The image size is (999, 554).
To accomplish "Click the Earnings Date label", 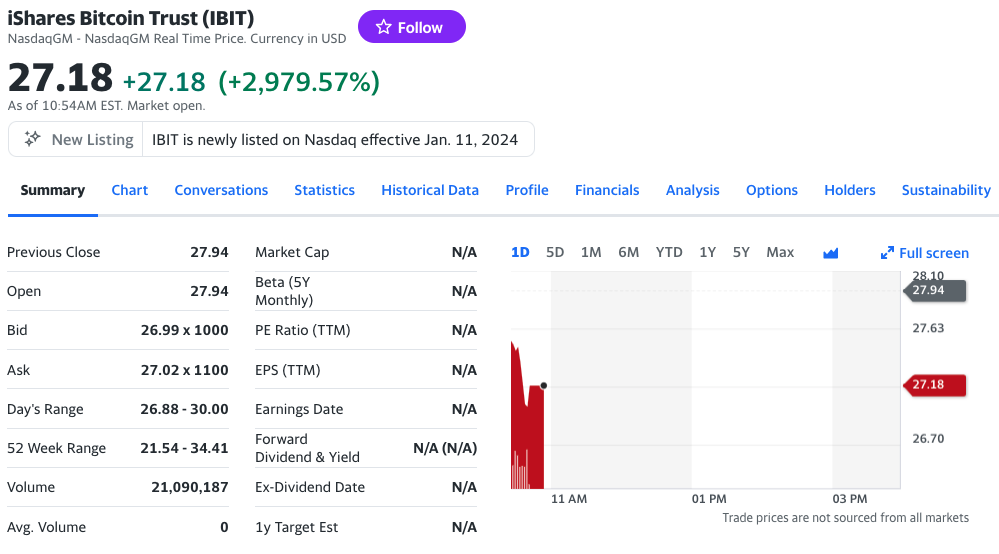I will [299, 409].
